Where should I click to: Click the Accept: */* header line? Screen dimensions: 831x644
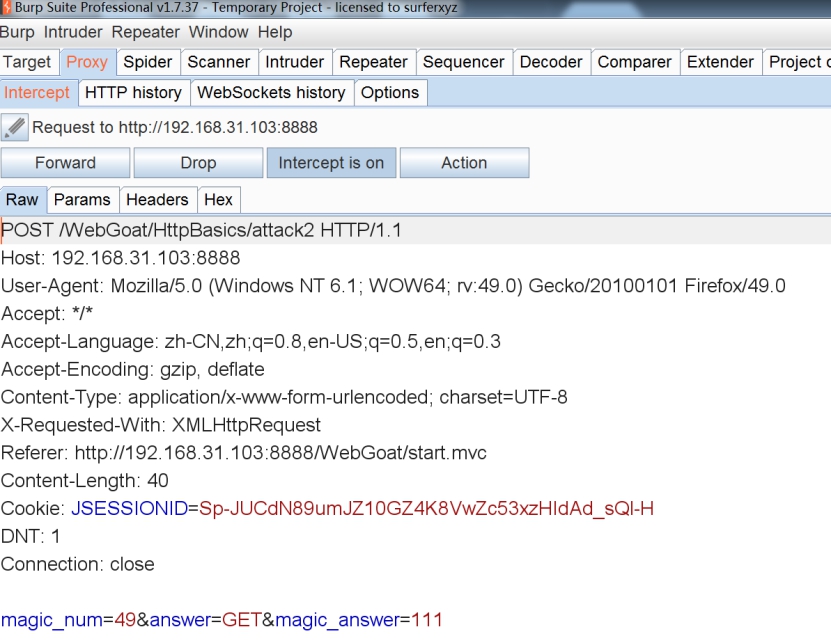tap(47, 314)
